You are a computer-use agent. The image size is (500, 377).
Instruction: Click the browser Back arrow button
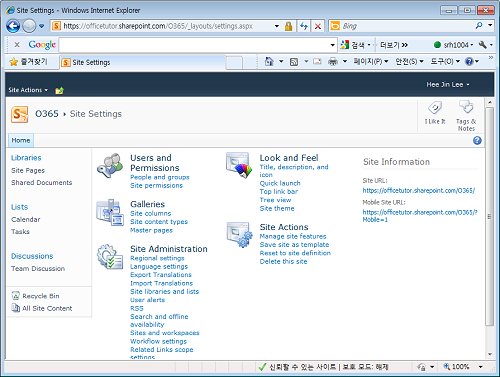click(13, 26)
